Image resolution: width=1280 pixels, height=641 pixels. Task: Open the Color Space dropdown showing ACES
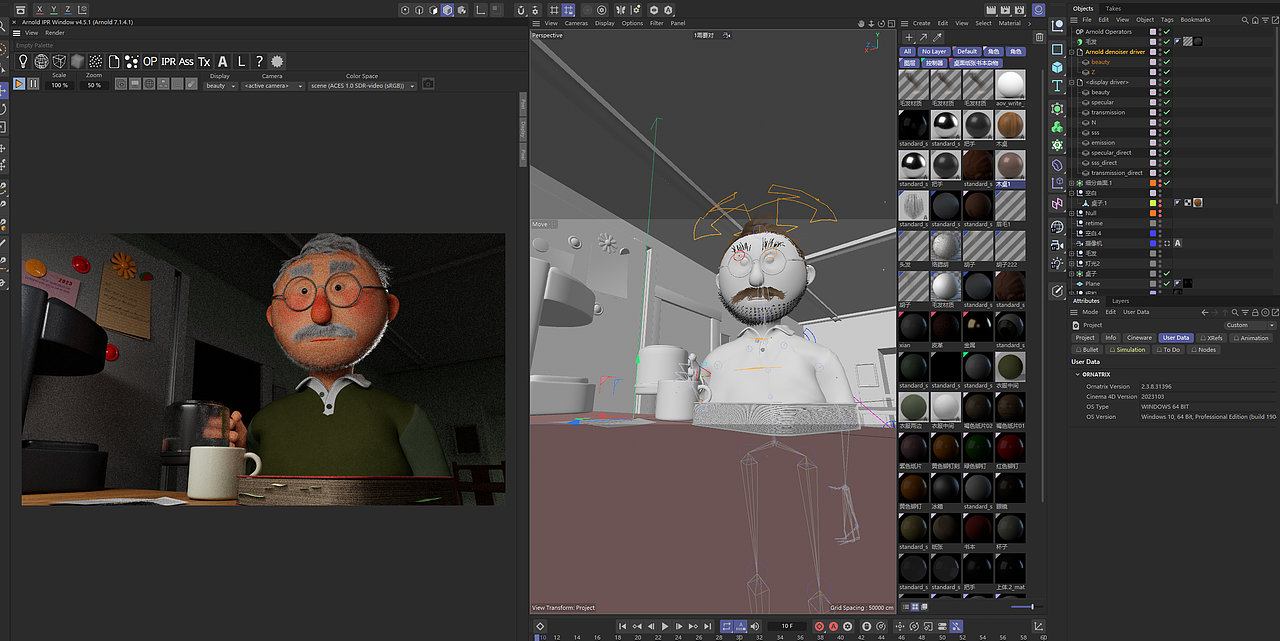pos(363,86)
